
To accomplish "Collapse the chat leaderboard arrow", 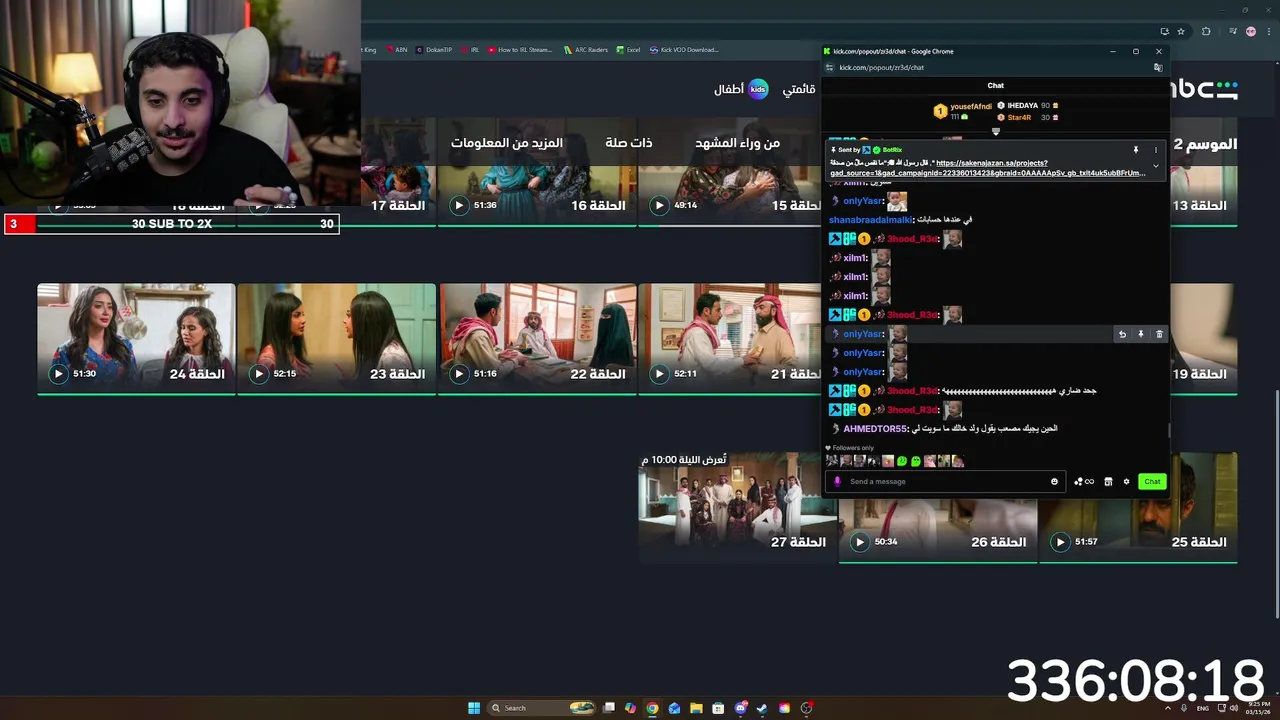I will pos(996,131).
